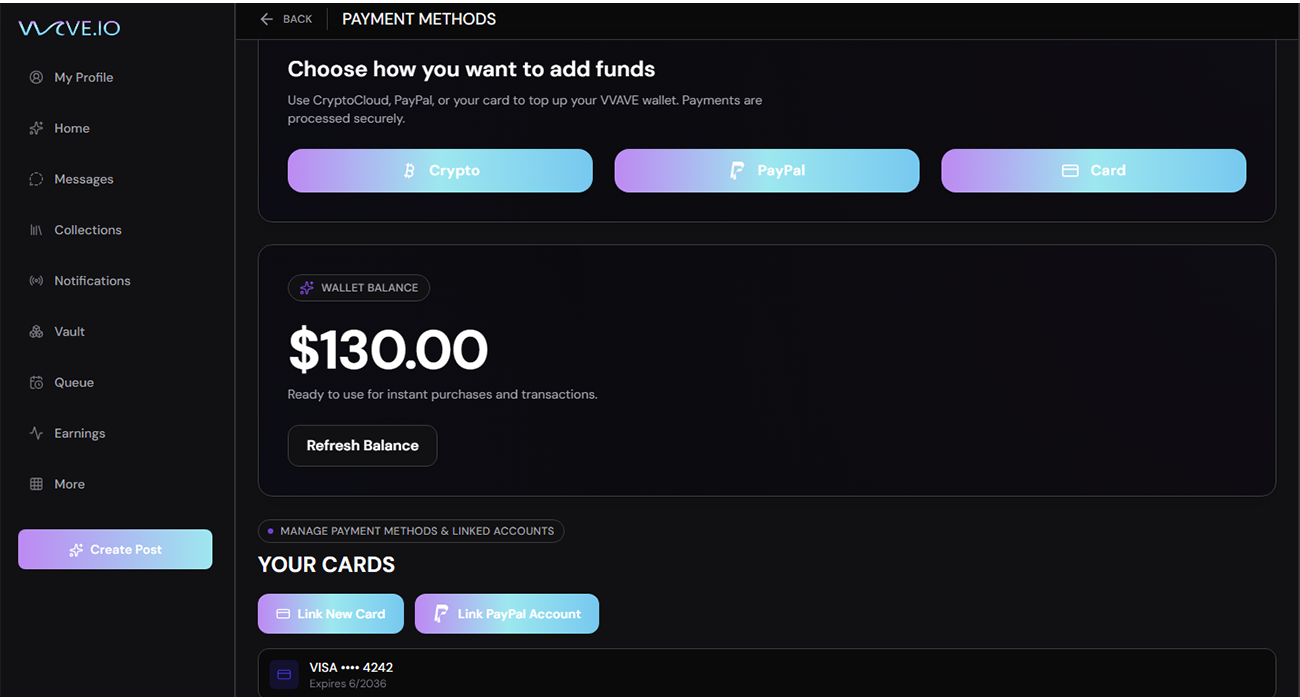Link a new card

pos(330,613)
